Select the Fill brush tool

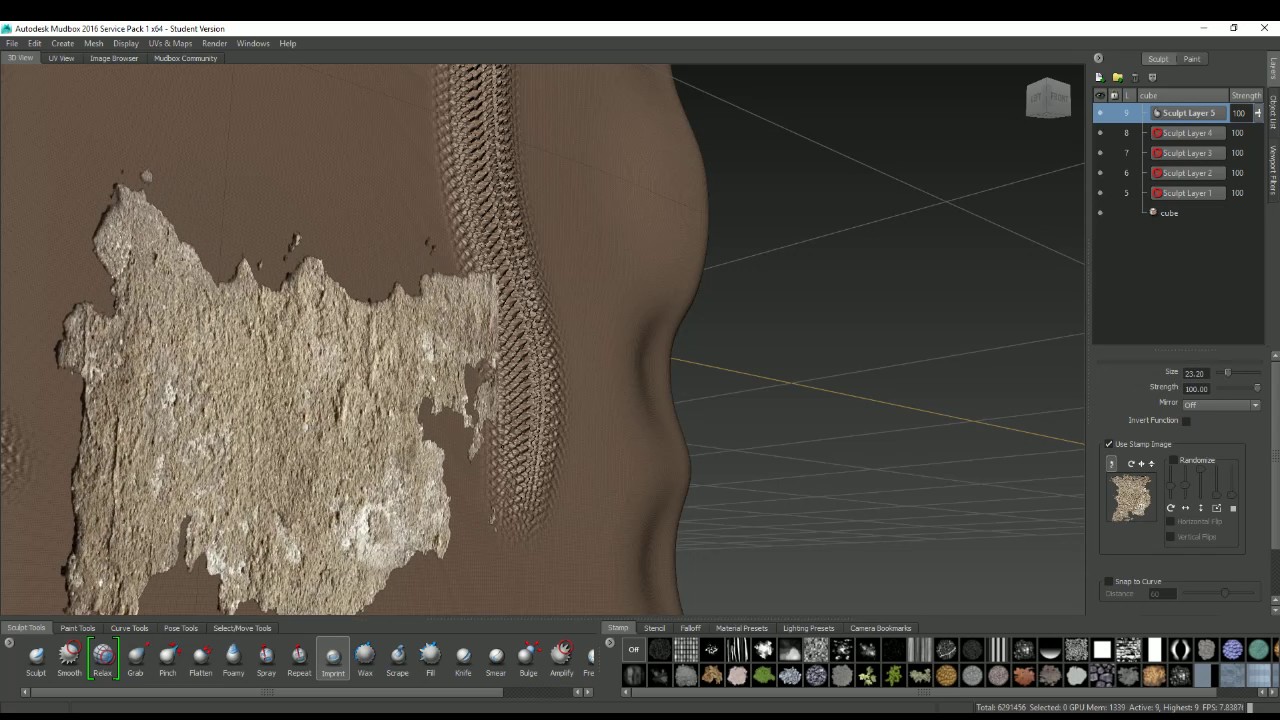coord(430,659)
